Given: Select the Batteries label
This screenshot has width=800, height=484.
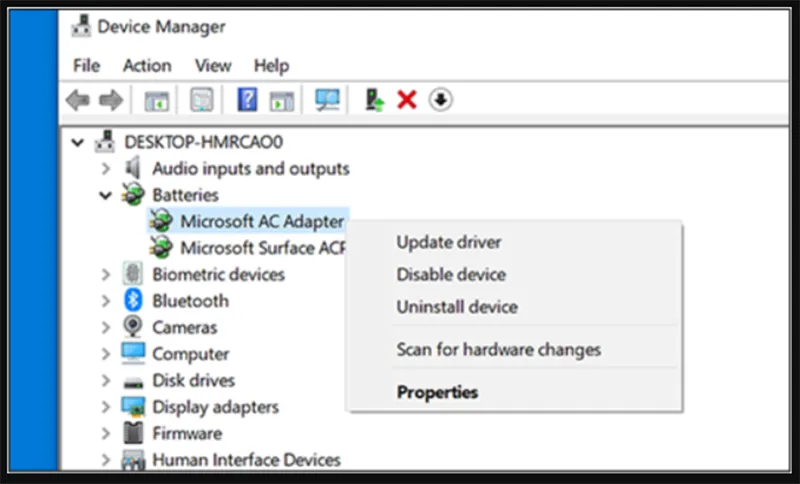Looking at the screenshot, I should pos(185,195).
